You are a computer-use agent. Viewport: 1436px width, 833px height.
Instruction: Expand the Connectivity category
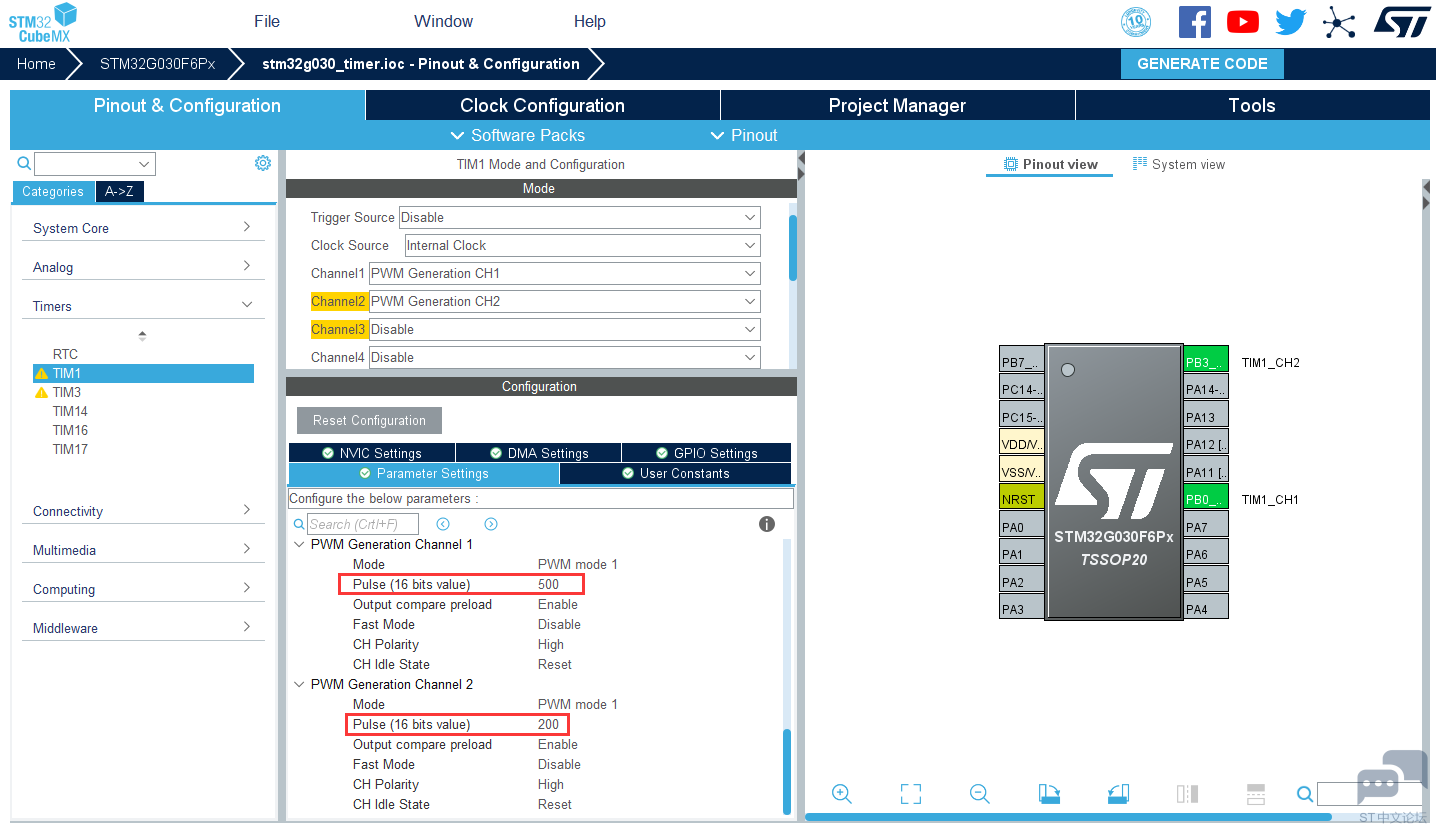(143, 511)
